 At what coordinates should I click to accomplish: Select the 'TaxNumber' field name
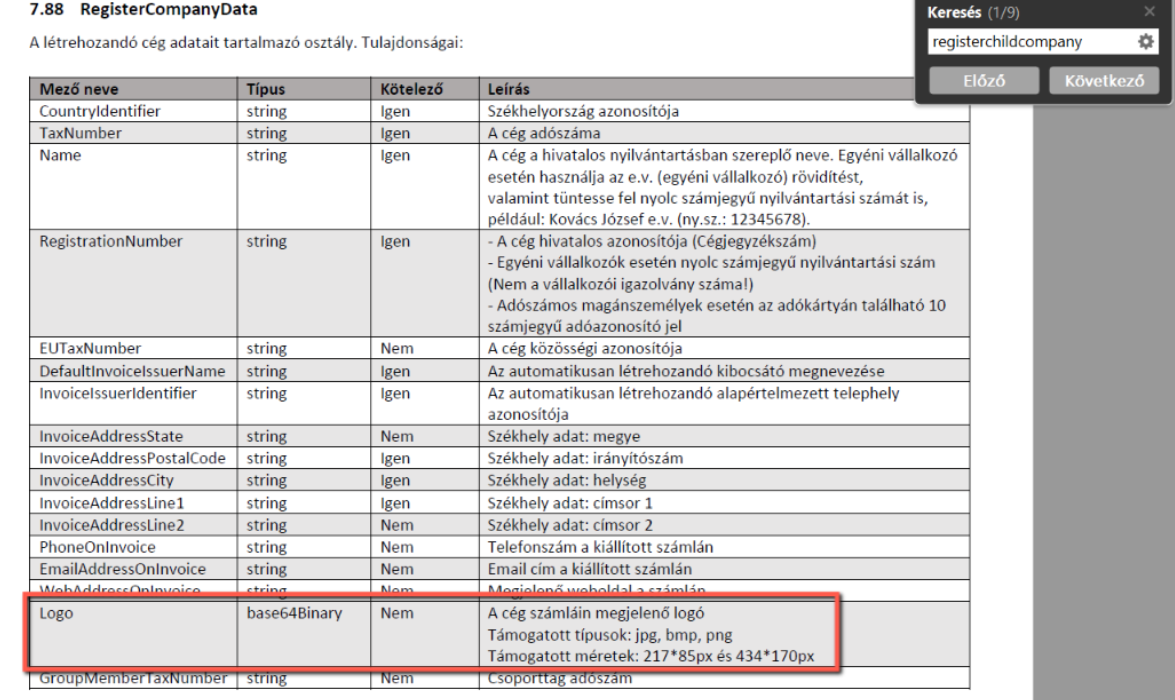click(80, 133)
